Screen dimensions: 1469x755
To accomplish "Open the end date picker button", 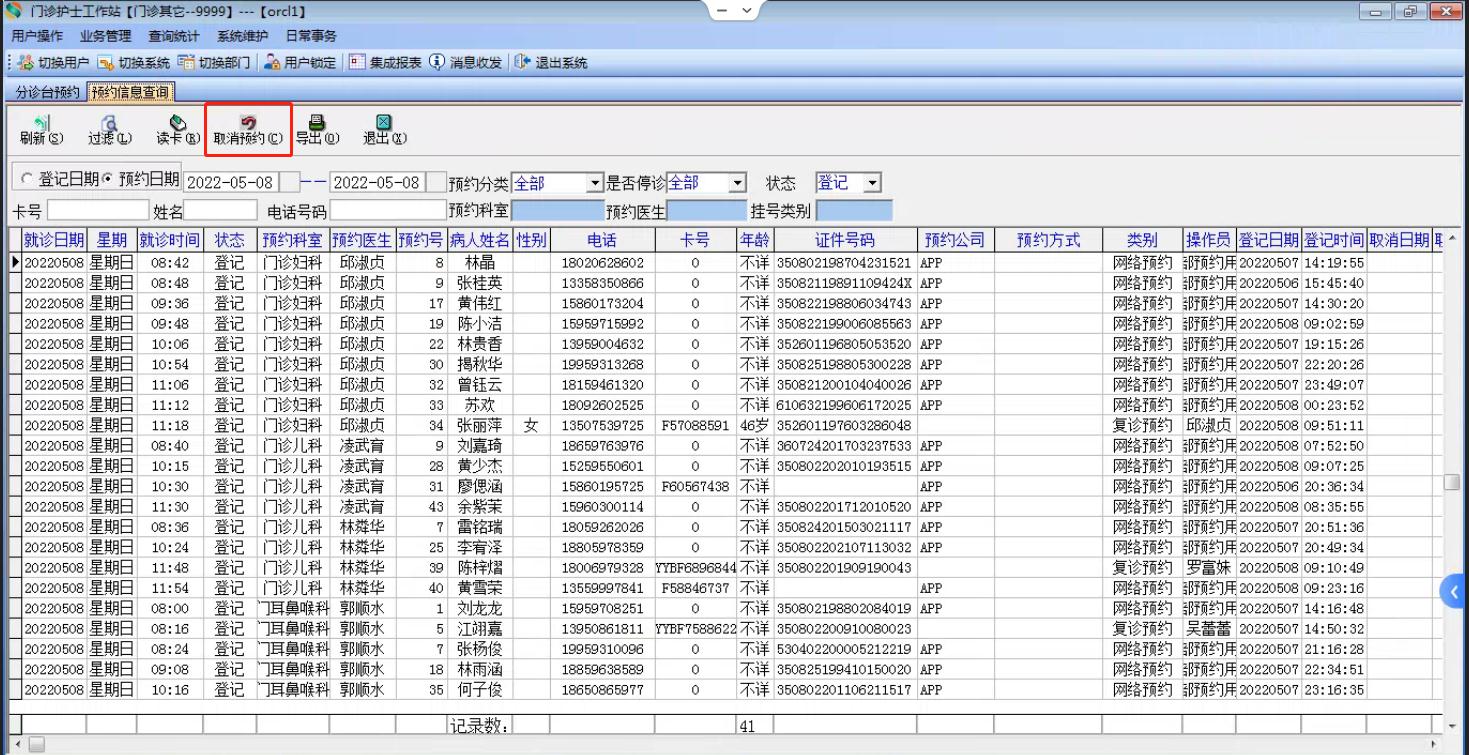I will 436,183.
